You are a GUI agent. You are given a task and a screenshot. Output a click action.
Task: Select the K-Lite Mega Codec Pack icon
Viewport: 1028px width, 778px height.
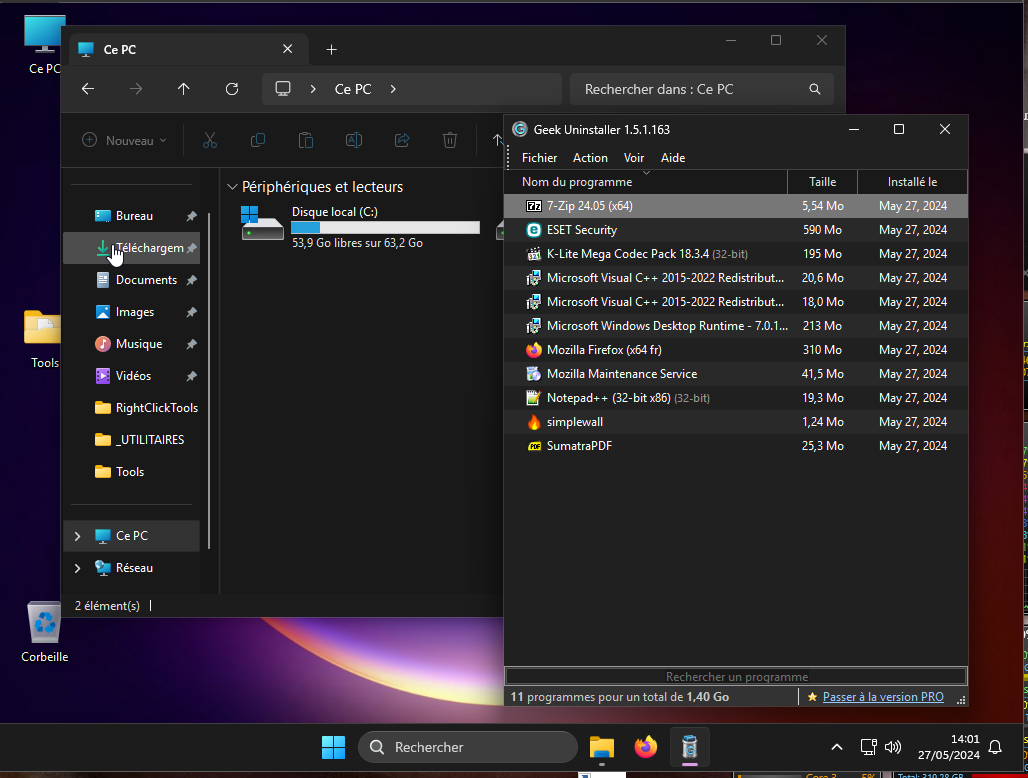534,254
